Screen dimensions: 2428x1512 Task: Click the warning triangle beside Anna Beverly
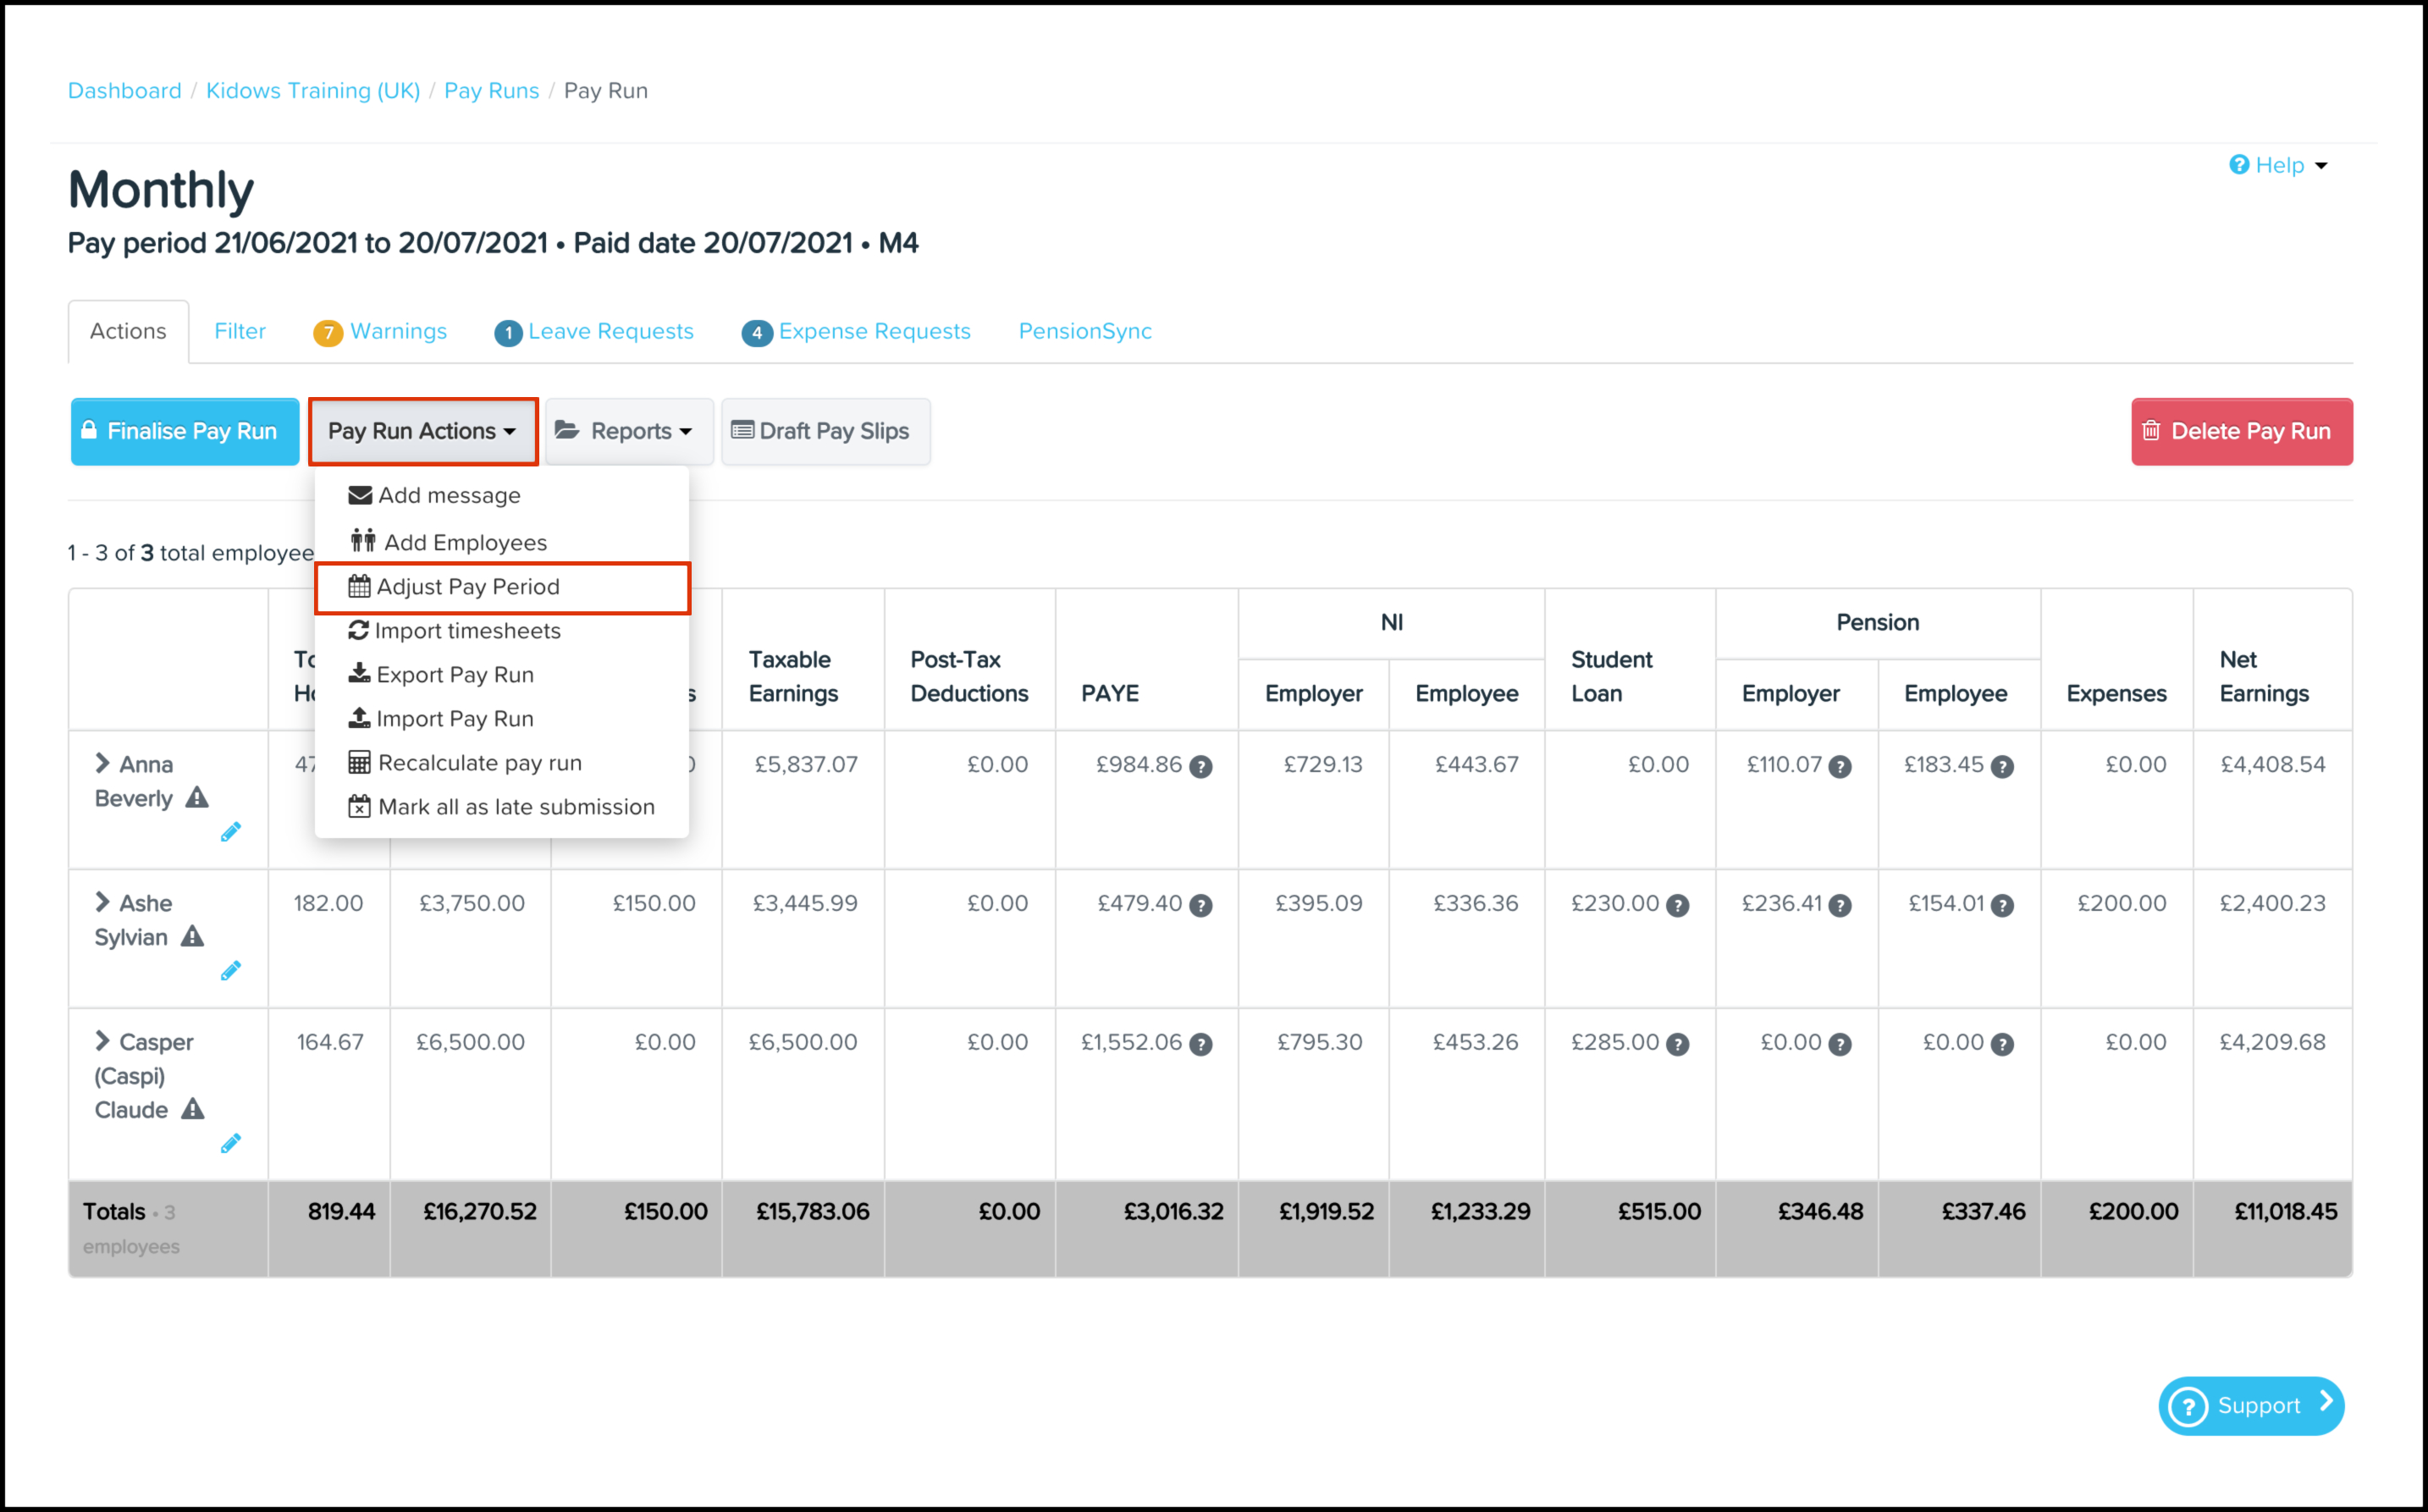[x=197, y=798]
